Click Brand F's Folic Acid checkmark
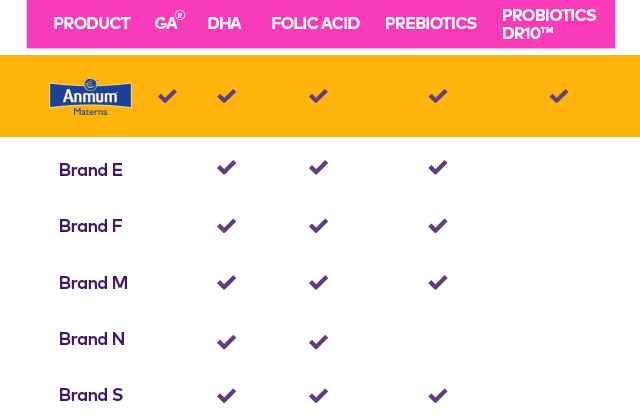 (318, 226)
